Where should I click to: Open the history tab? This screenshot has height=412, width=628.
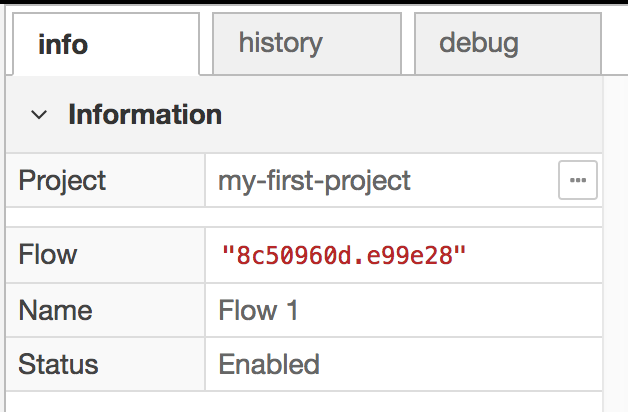280,43
